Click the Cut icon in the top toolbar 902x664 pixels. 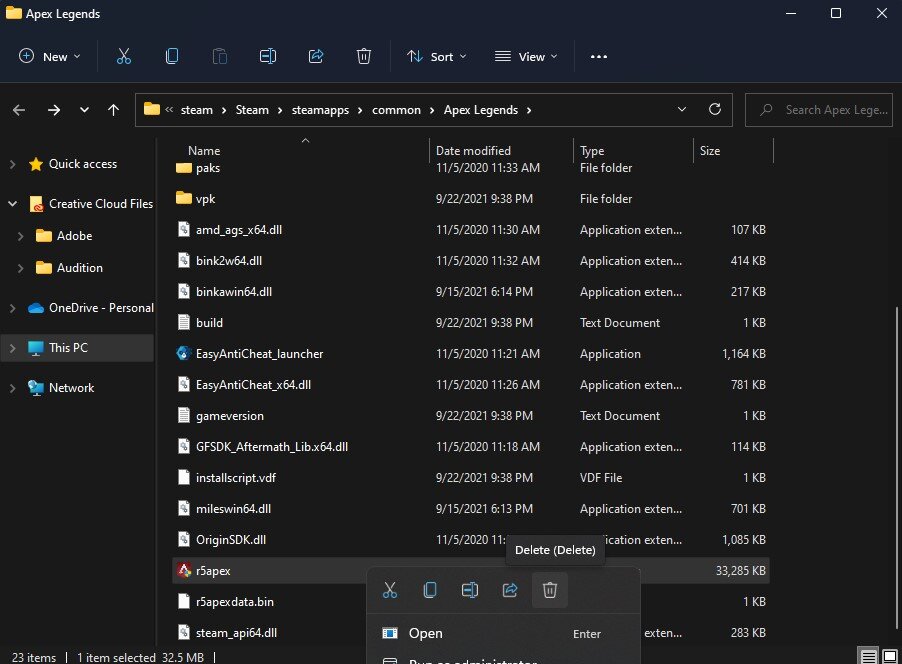tap(124, 57)
